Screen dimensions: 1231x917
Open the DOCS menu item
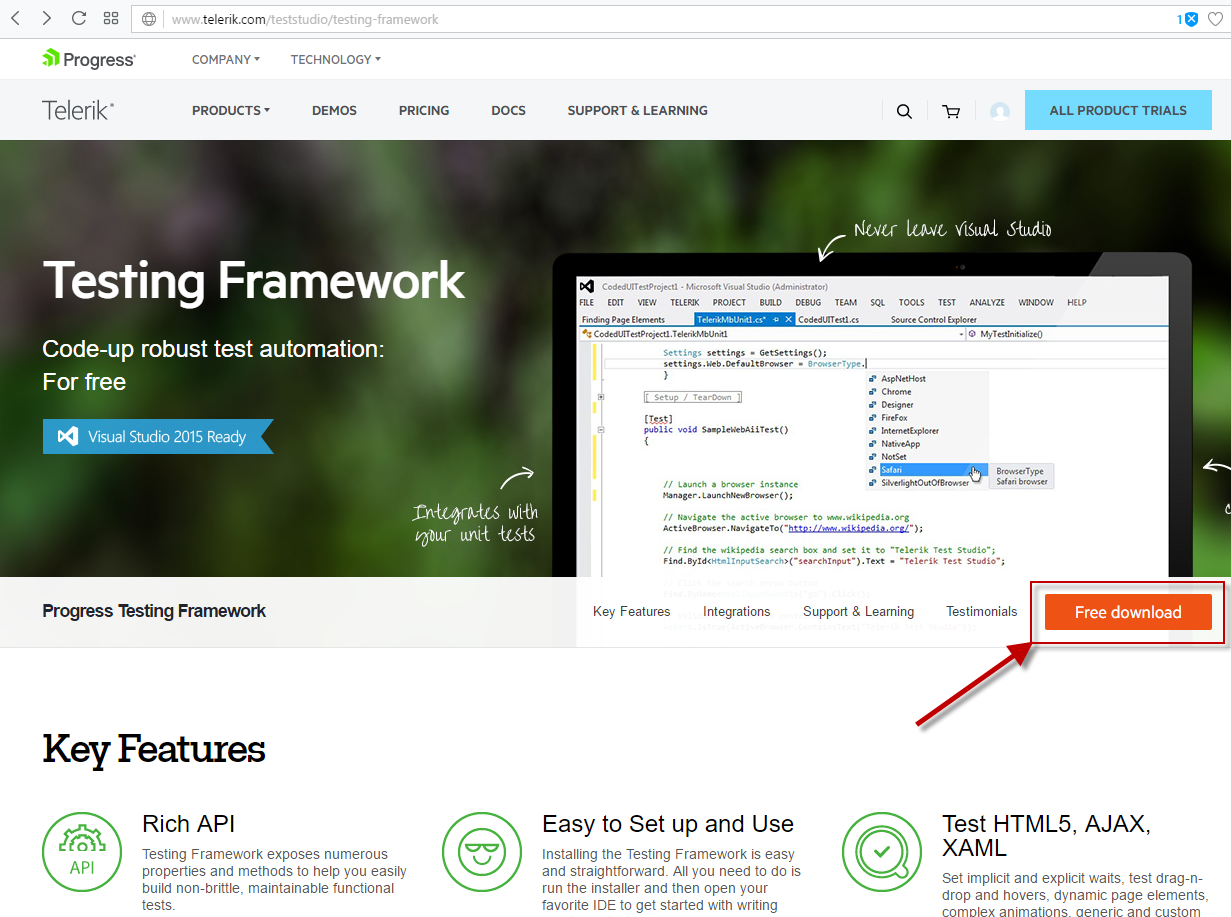coord(508,111)
